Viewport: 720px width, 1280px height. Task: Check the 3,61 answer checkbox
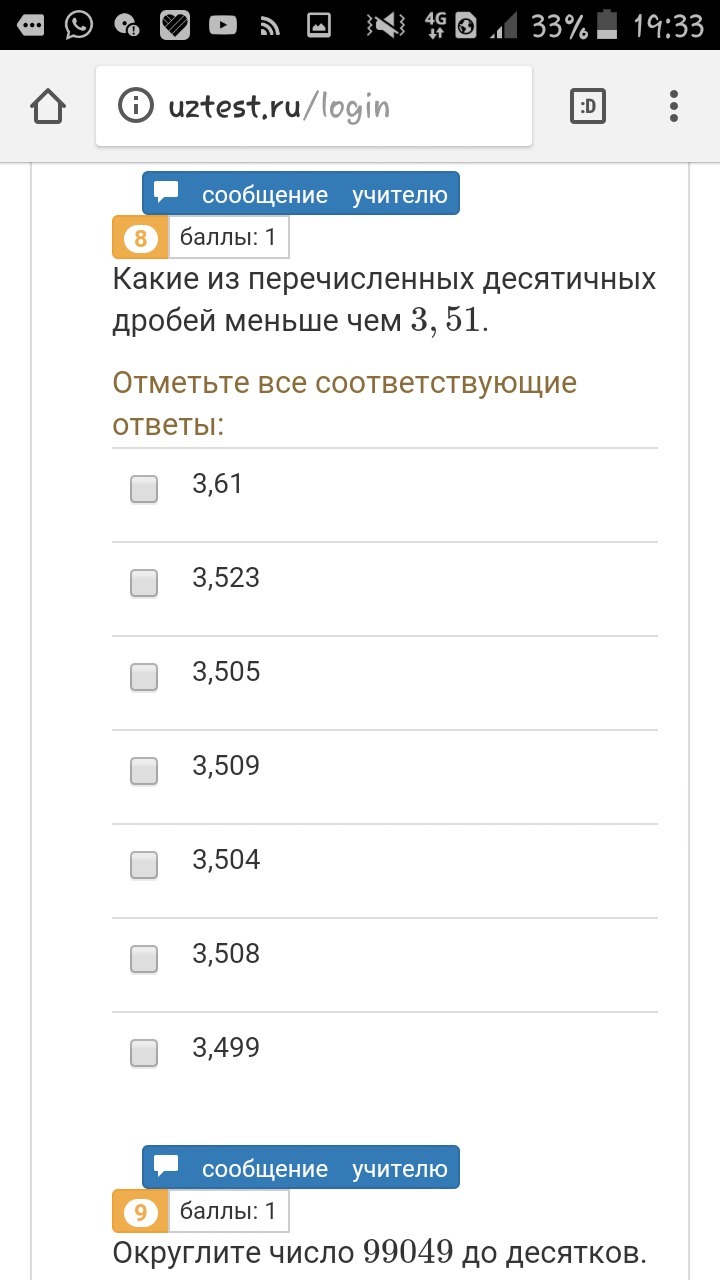pos(144,489)
